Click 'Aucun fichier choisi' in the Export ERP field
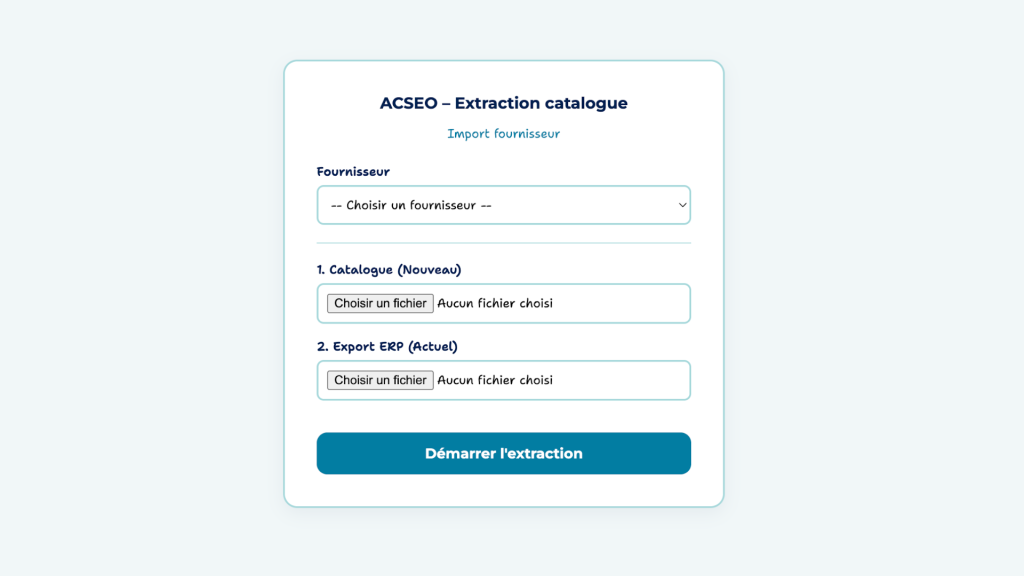 tap(495, 380)
